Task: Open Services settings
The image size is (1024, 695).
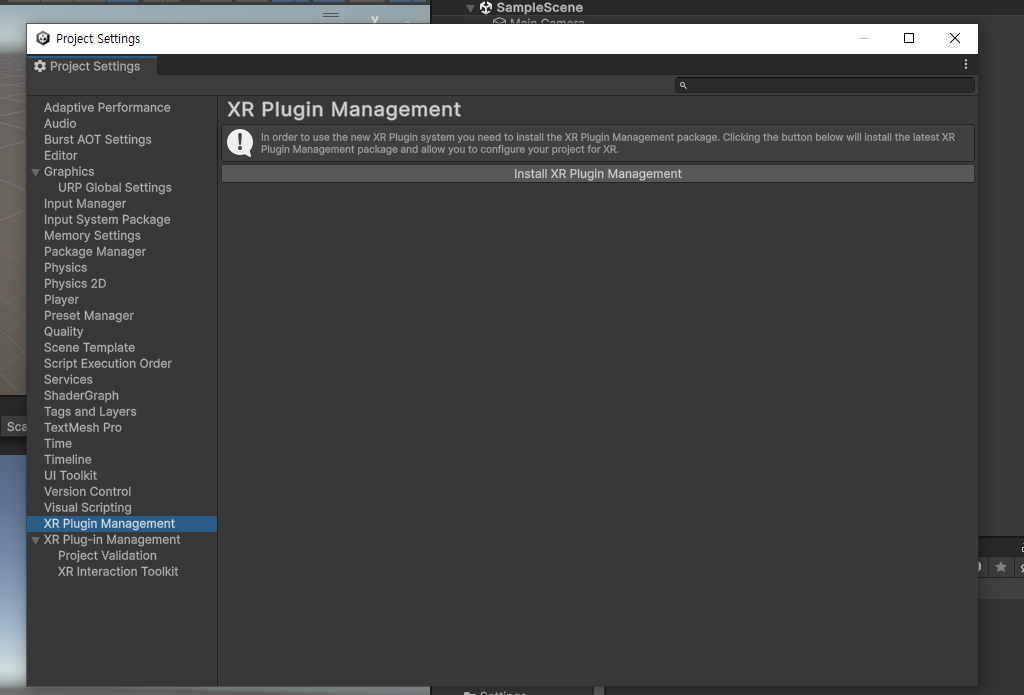Action: (68, 380)
